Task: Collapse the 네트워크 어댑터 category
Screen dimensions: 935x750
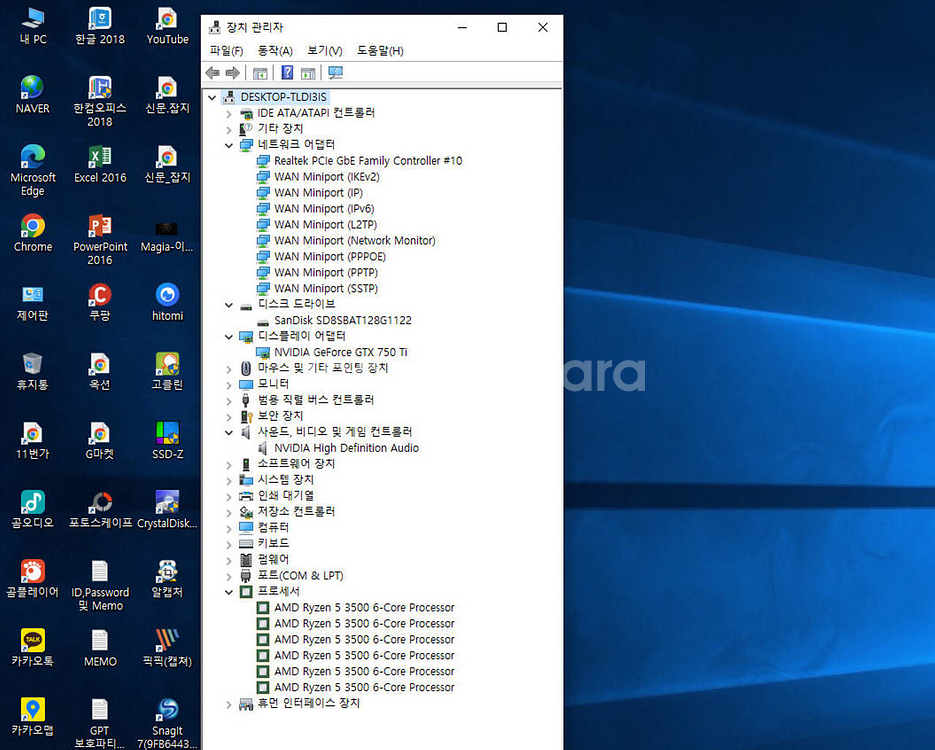Action: [x=228, y=145]
